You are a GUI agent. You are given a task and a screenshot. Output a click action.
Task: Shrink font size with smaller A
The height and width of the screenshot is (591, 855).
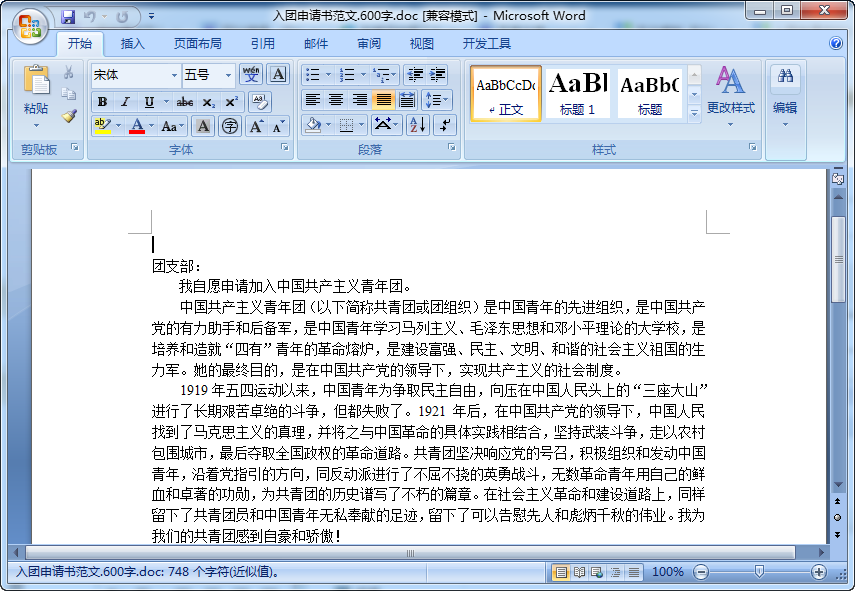(x=278, y=126)
